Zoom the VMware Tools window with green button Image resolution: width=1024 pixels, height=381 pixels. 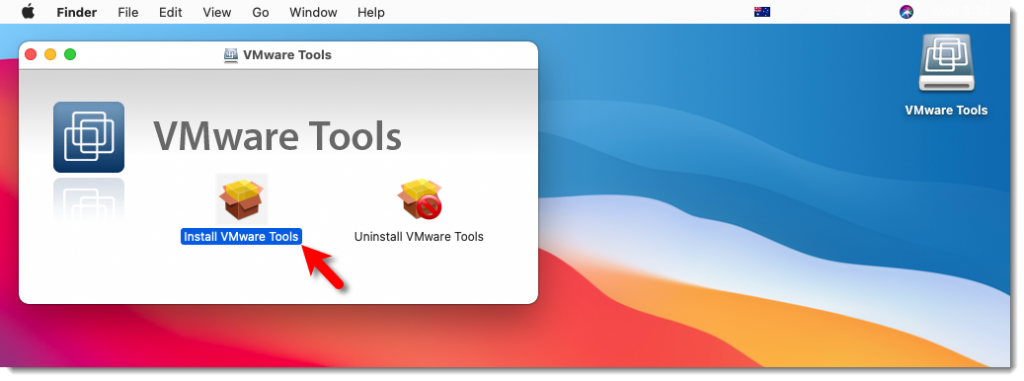(x=70, y=55)
